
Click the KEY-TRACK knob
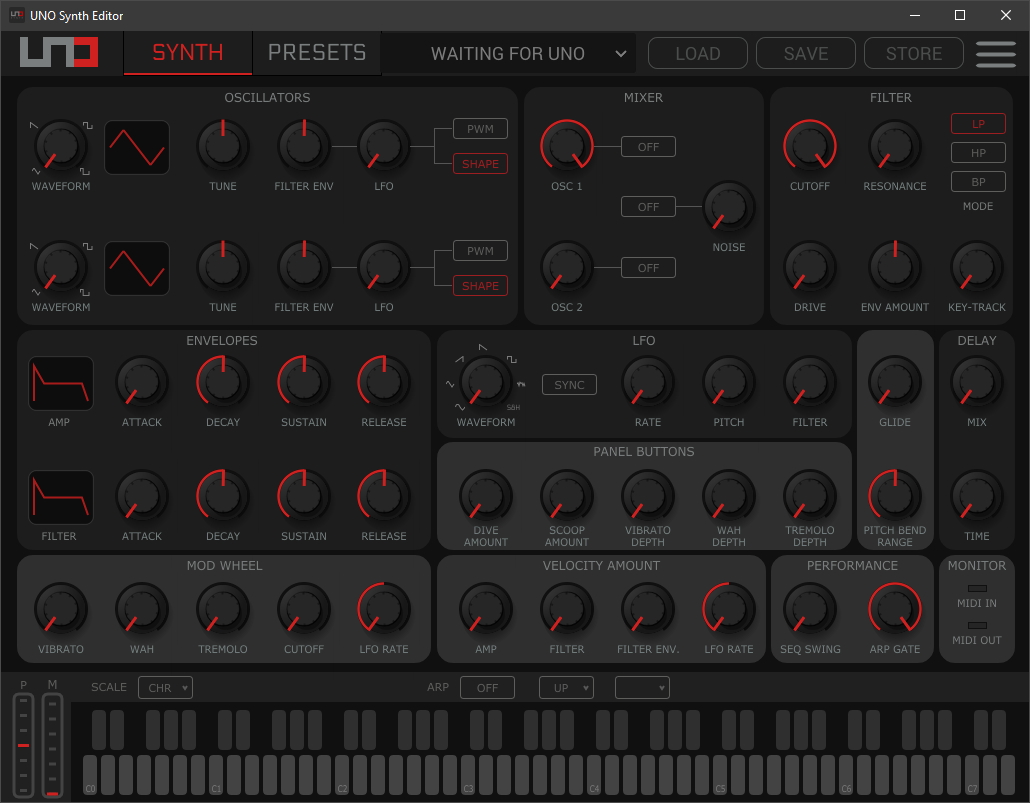(976, 267)
